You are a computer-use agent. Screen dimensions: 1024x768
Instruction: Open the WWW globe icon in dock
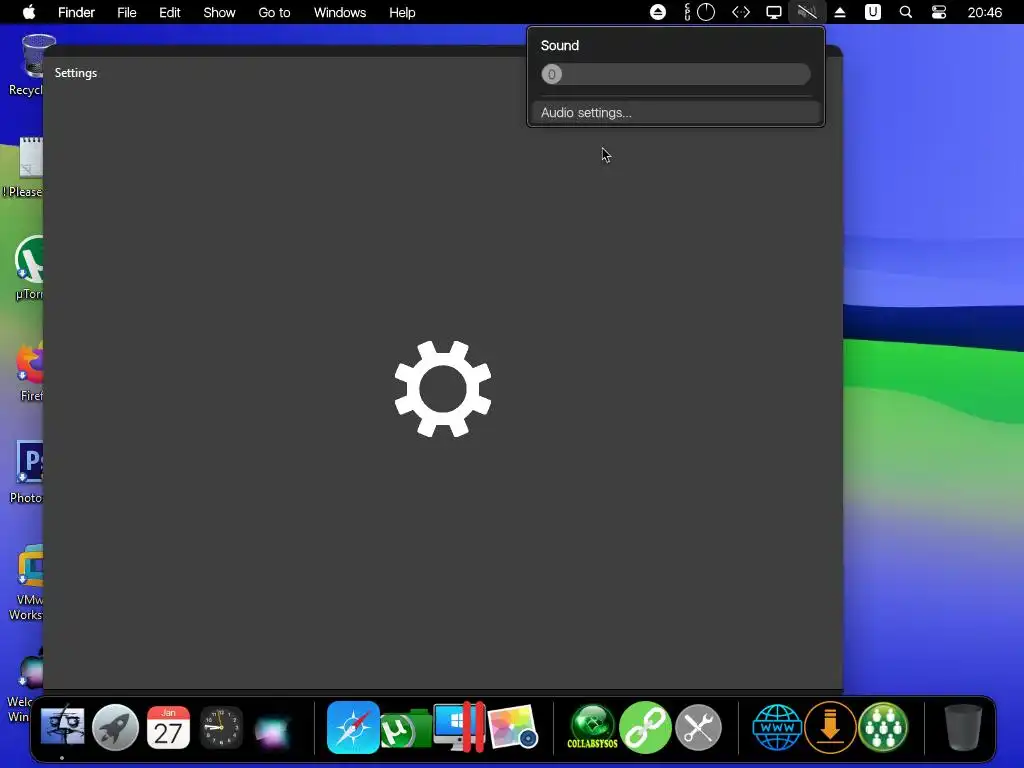777,727
